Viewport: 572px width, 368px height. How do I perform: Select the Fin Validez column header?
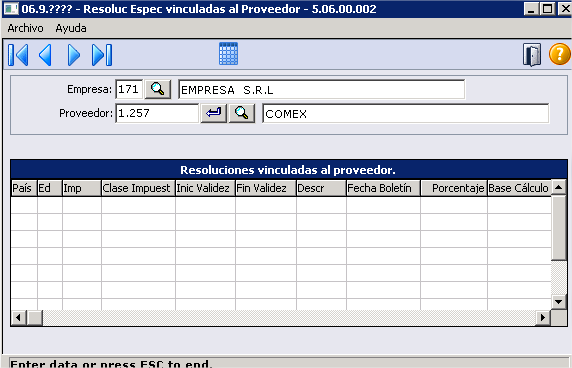point(266,188)
